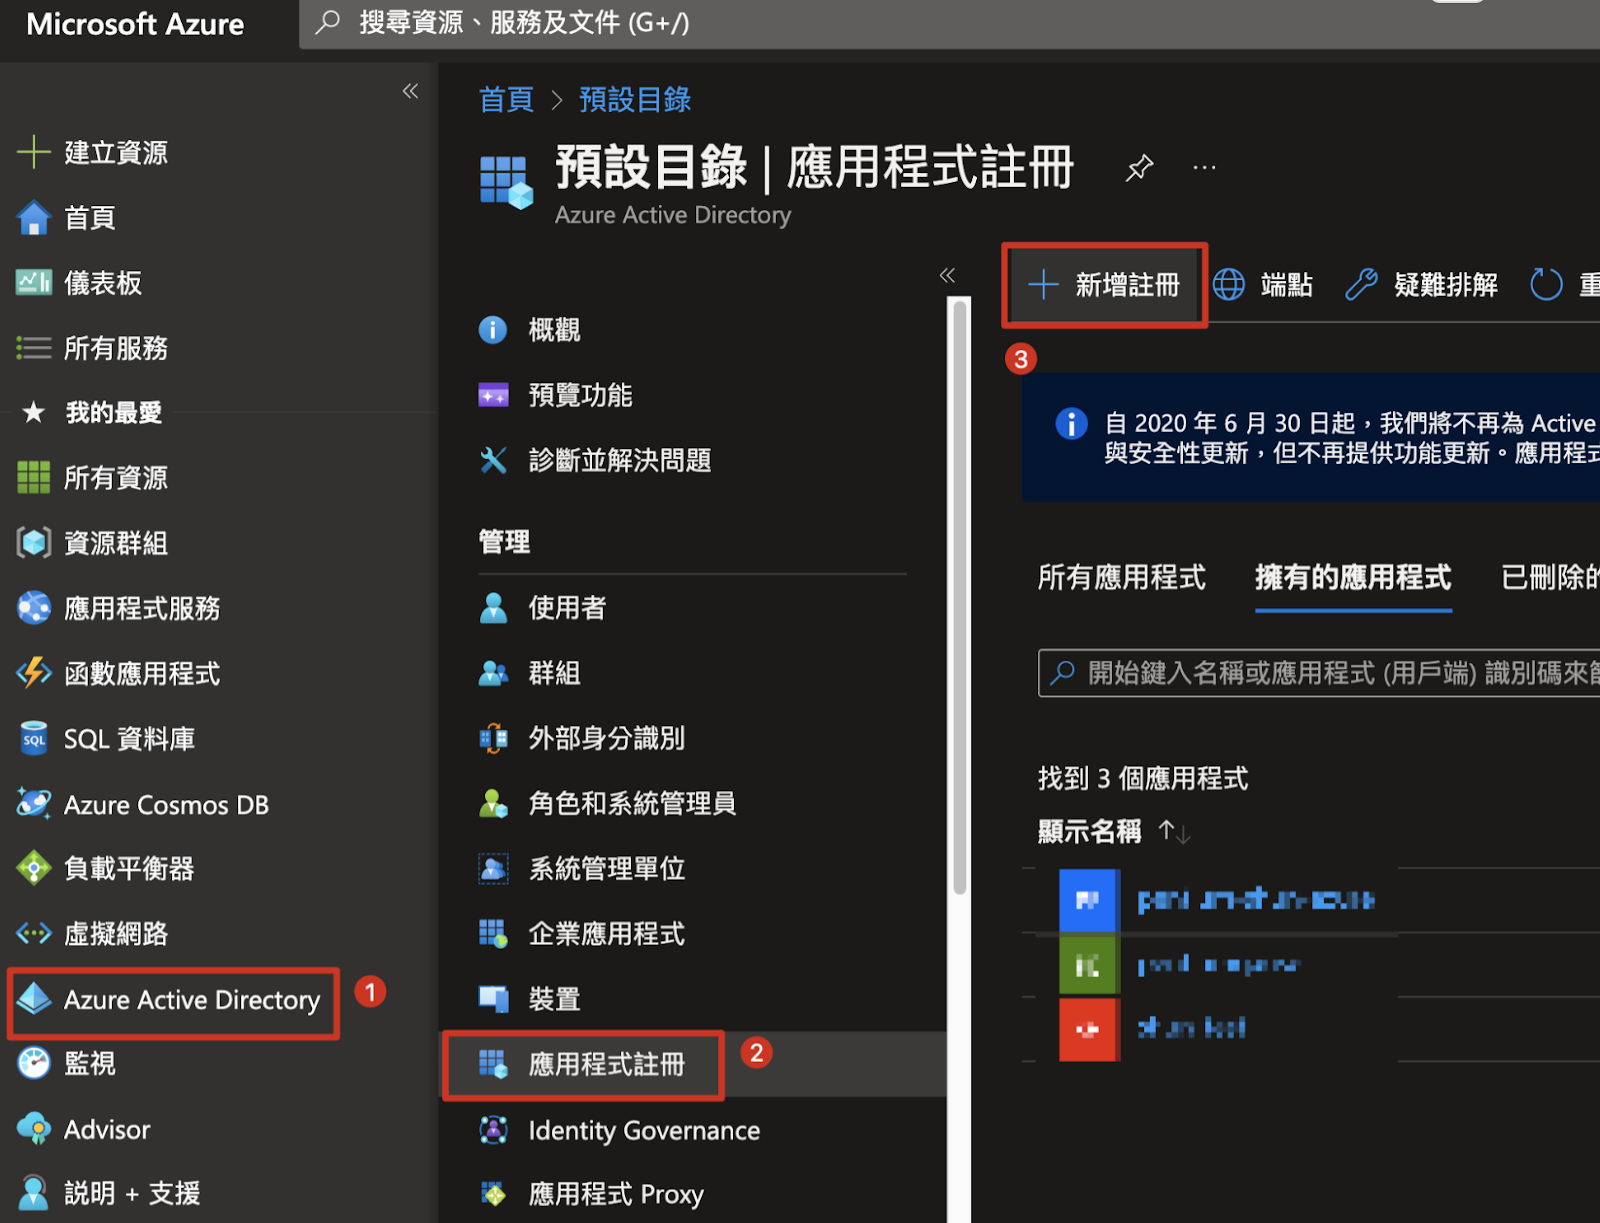1600x1223 pixels.
Task: Open 端點 endpoints from the toolbar
Action: coord(1263,286)
